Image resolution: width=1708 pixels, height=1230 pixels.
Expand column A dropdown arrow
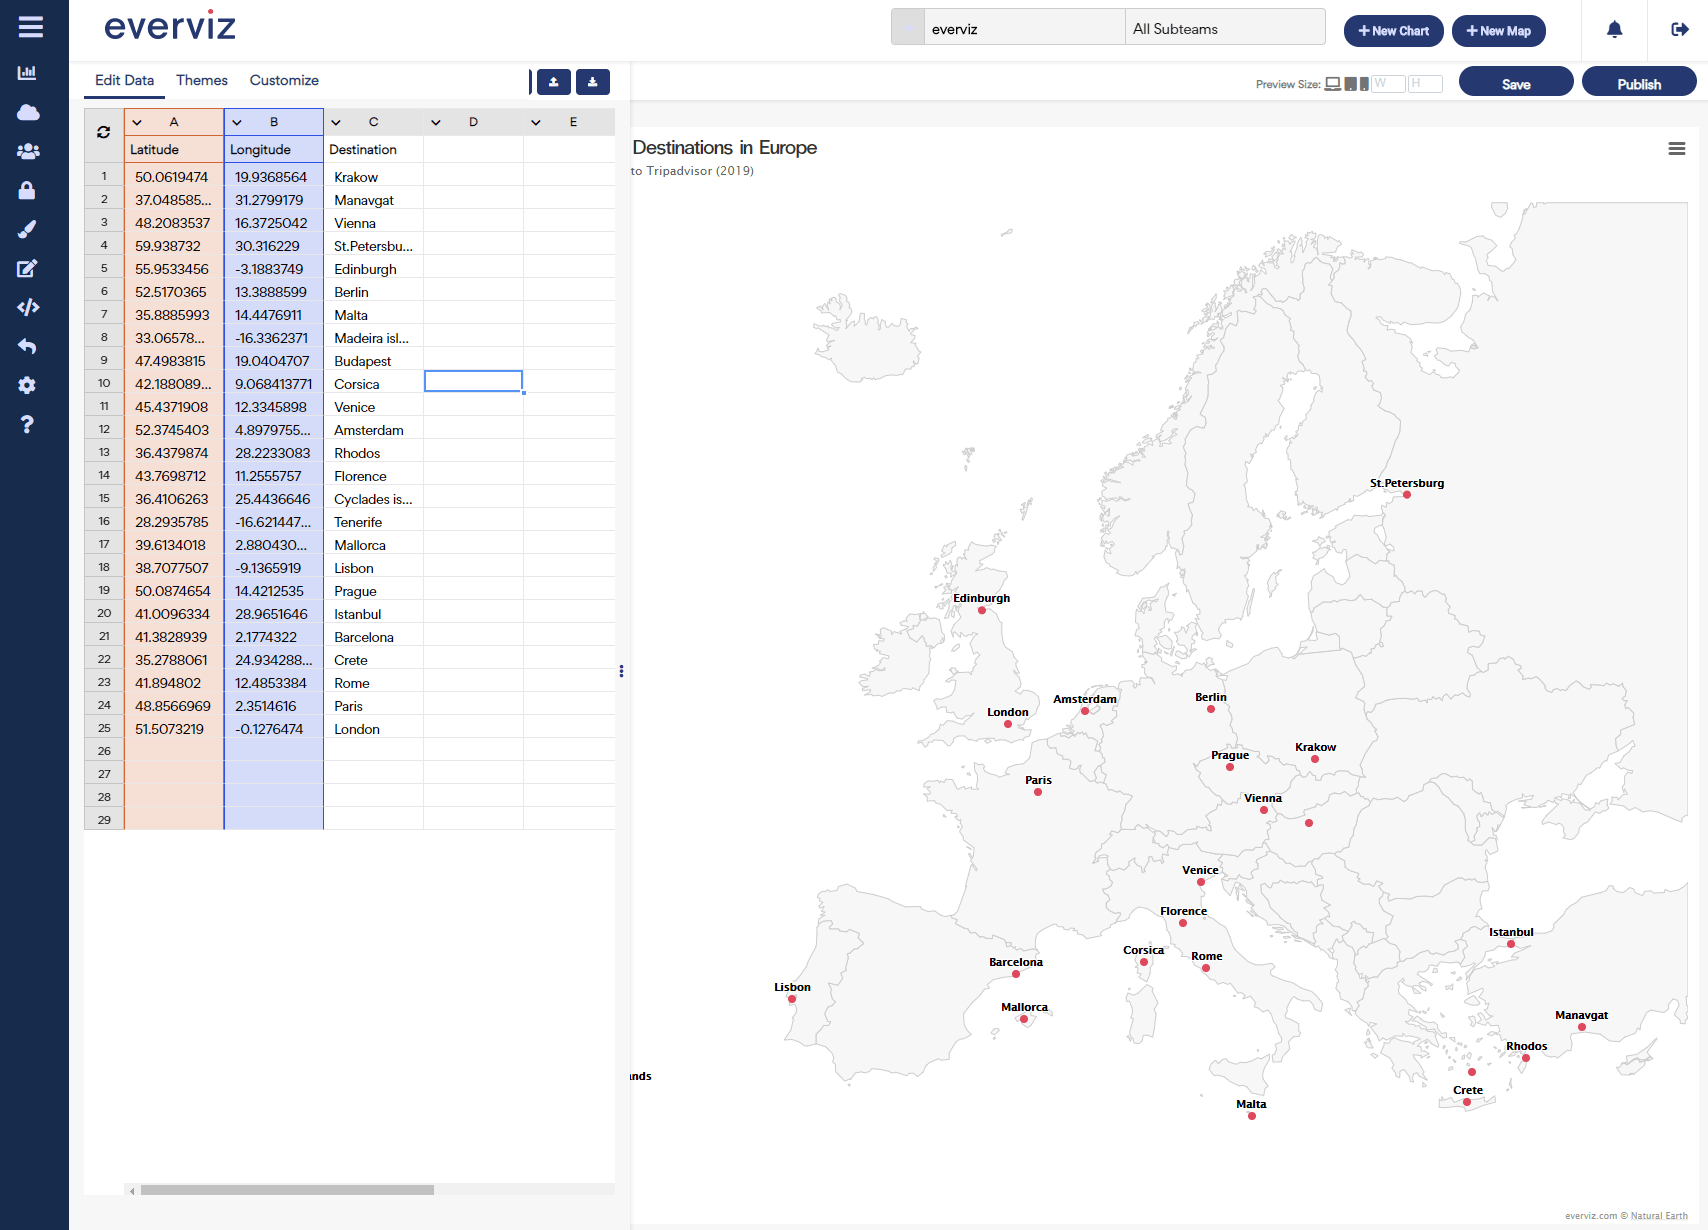[x=137, y=122]
